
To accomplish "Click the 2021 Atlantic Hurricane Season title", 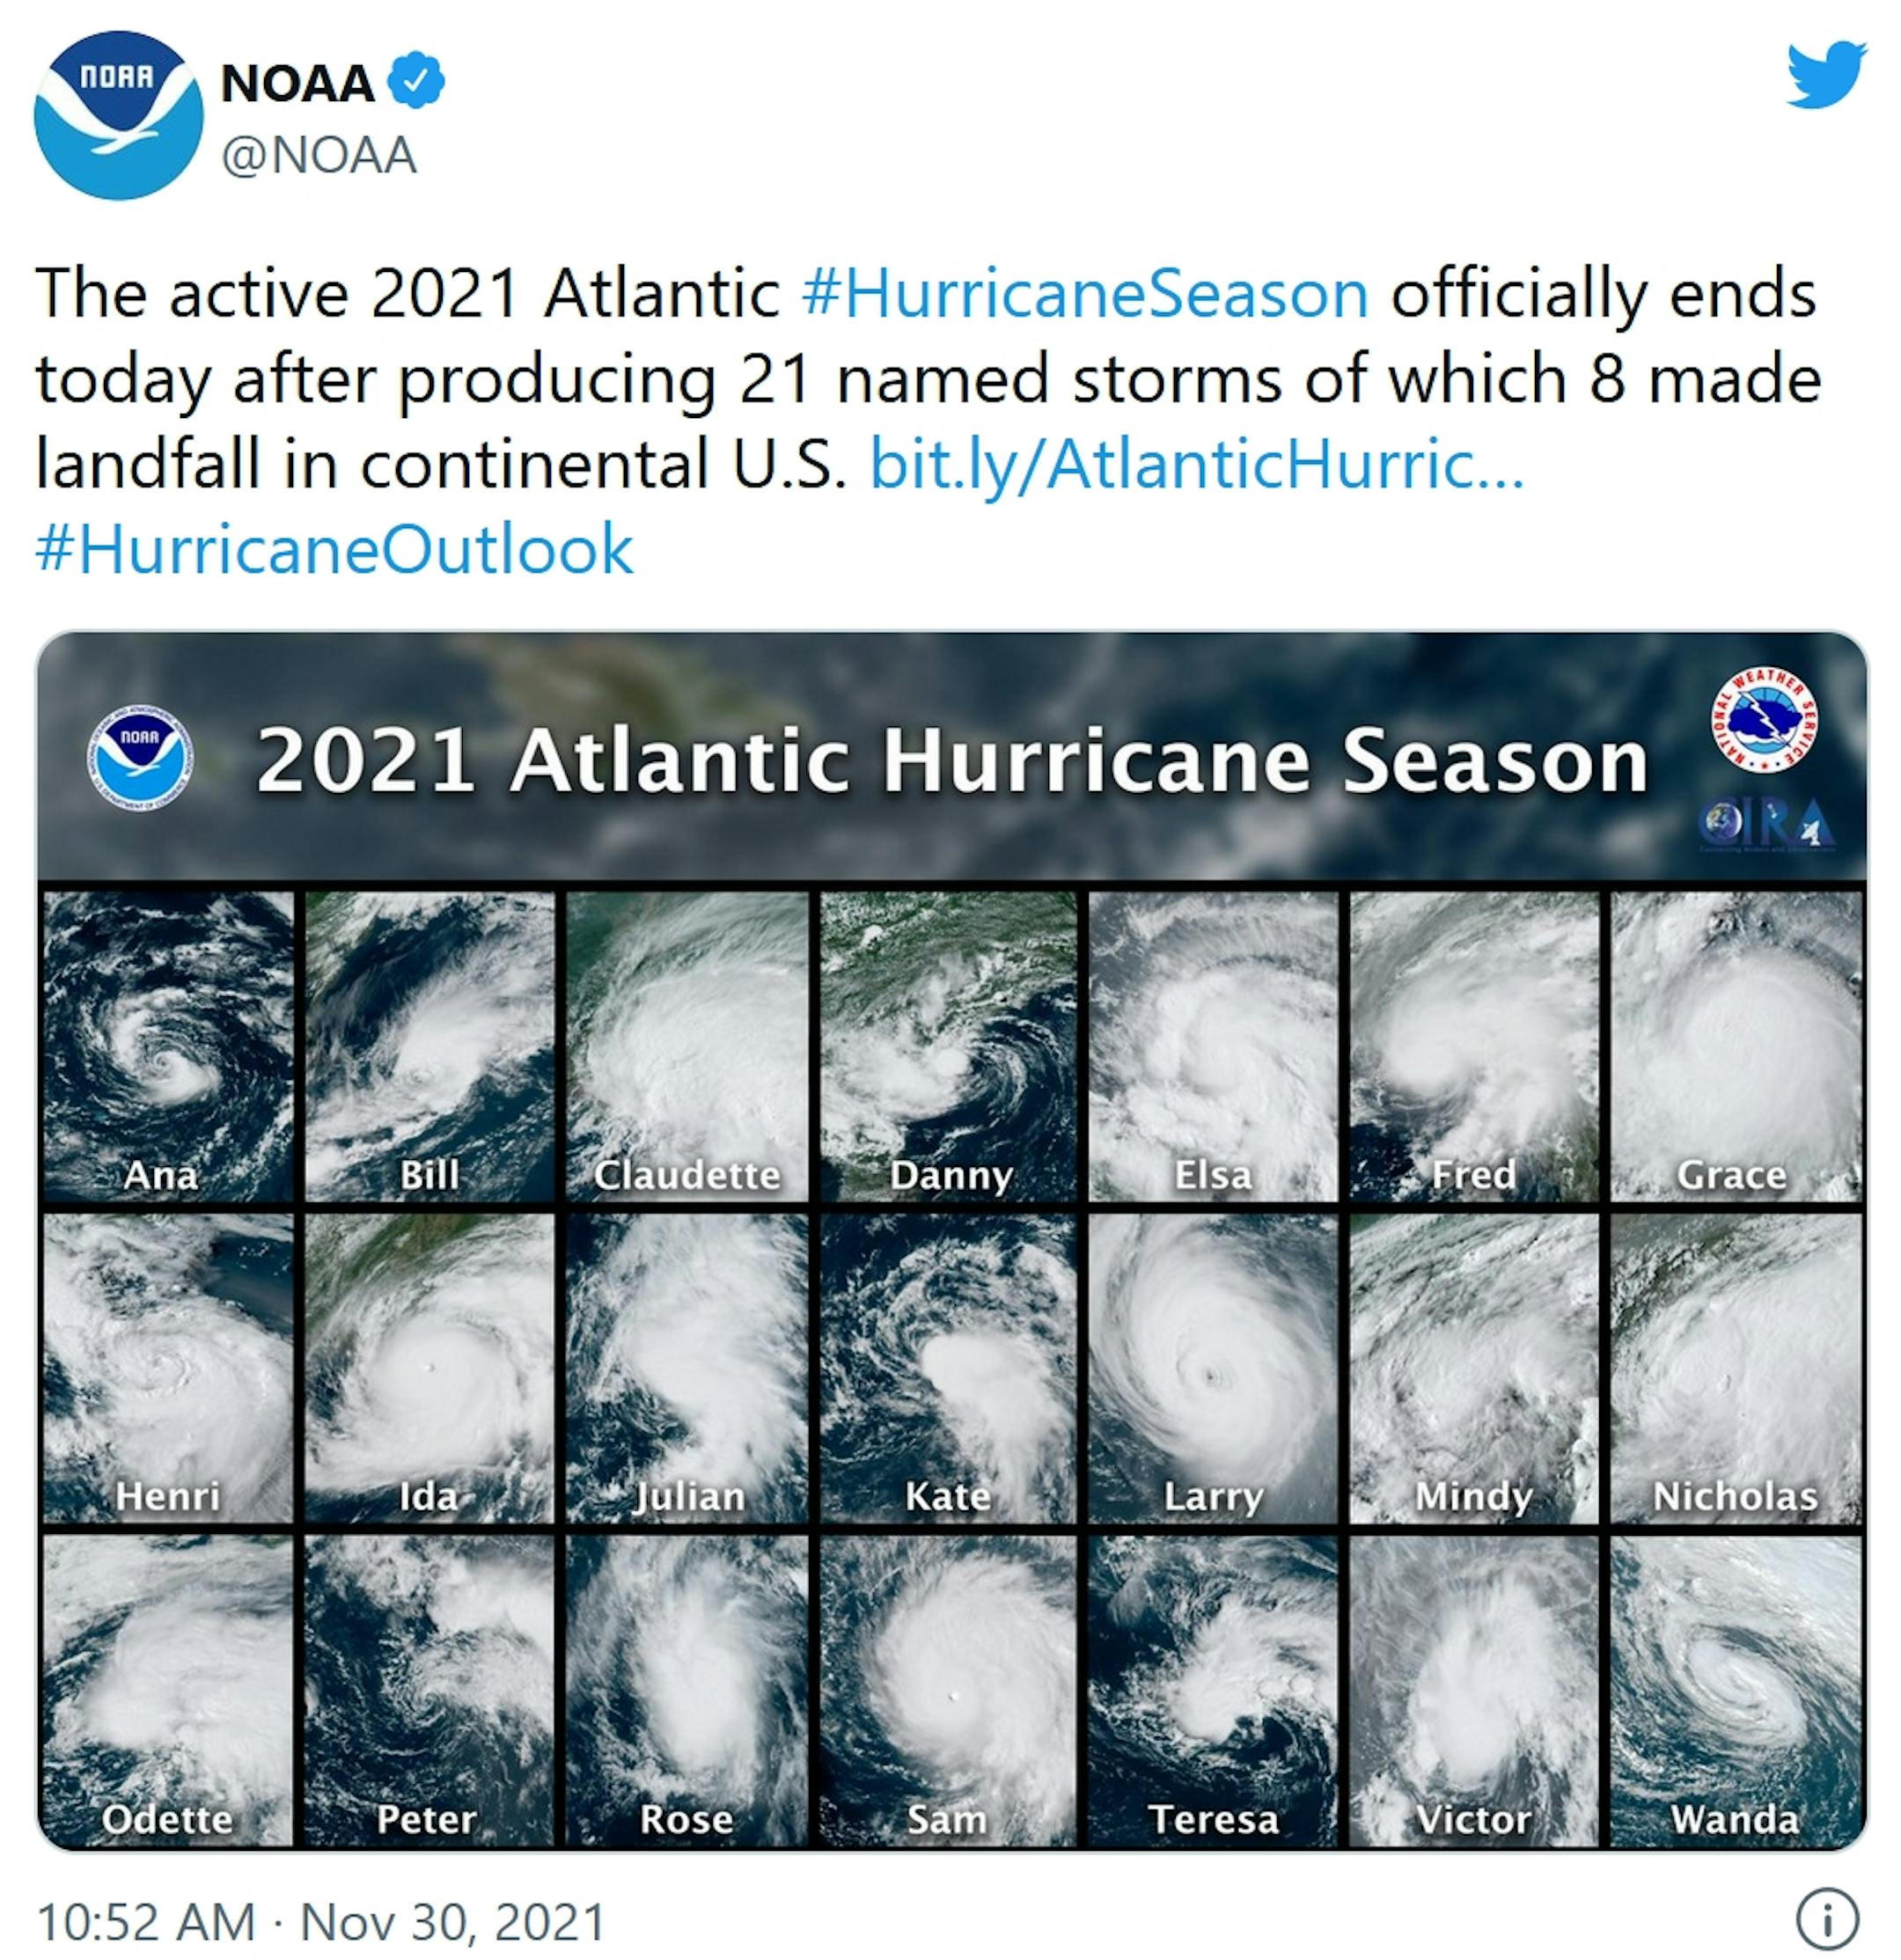I will pyautogui.click(x=951, y=762).
